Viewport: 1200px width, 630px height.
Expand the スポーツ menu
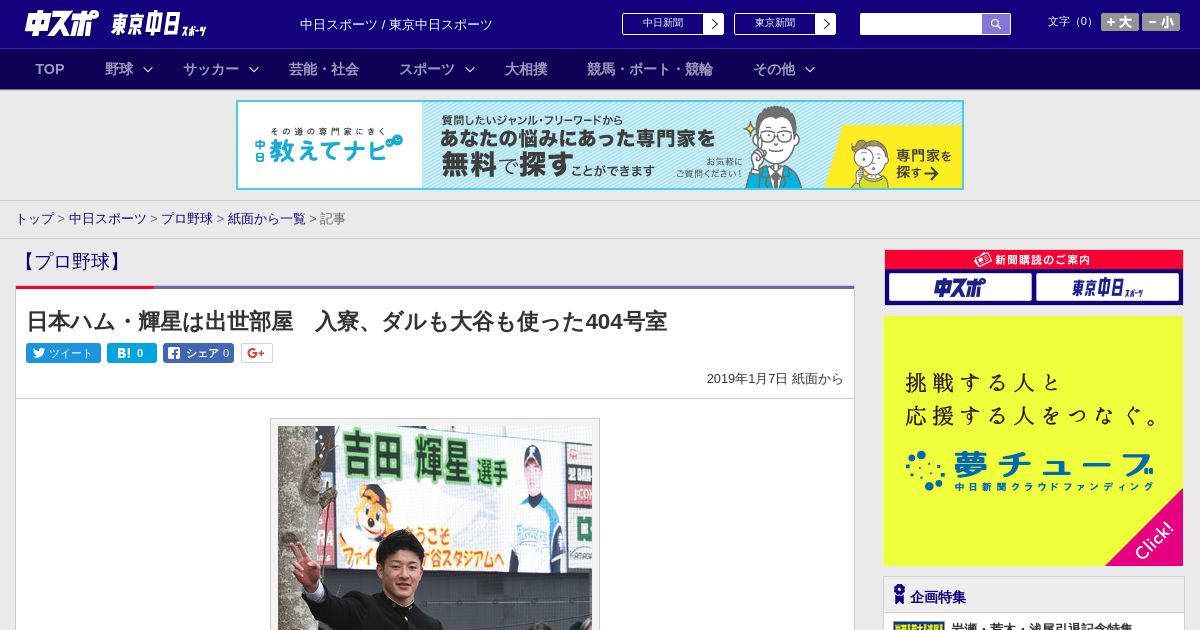(x=437, y=69)
